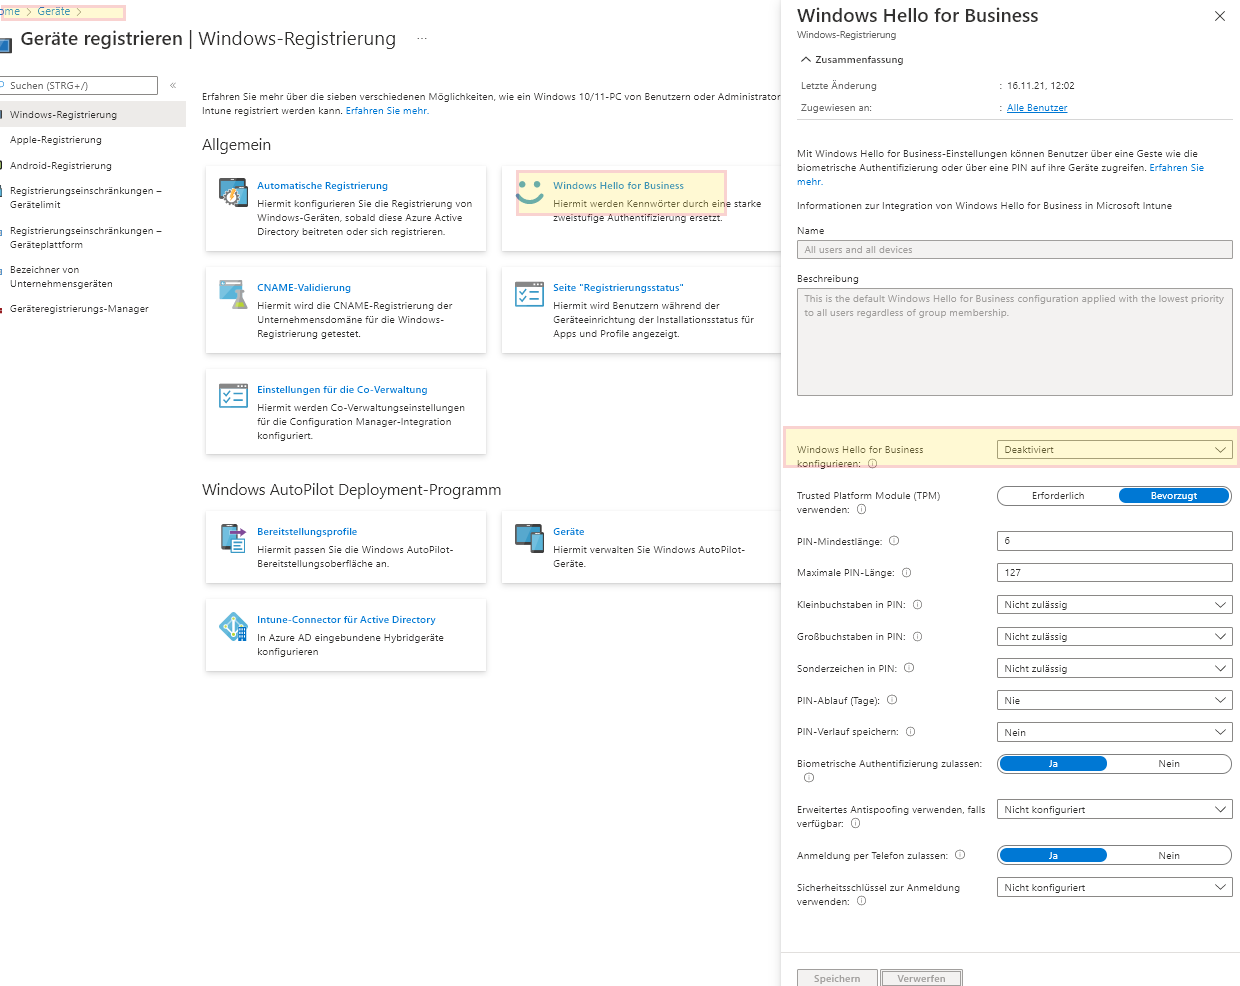Click the Geräte tile icon under AutoPilot
Viewport: 1240px width, 986px height.
click(x=529, y=538)
